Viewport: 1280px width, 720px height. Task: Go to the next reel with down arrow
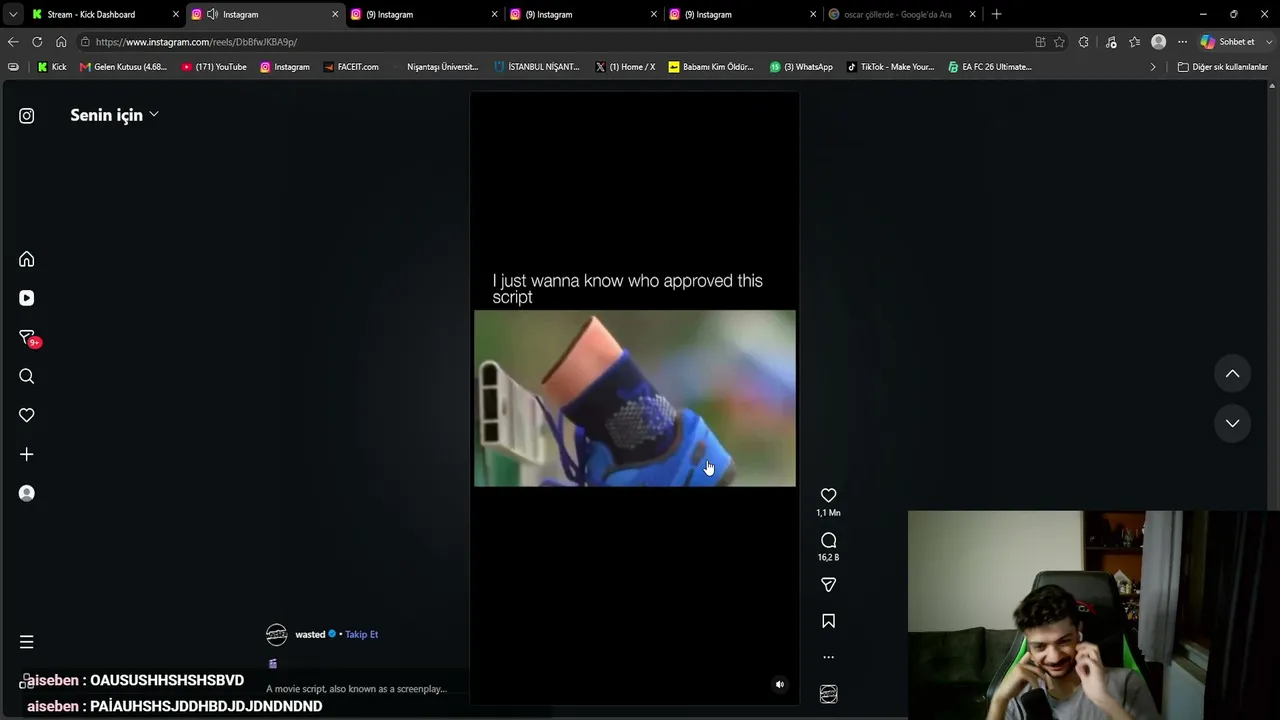tap(1233, 423)
